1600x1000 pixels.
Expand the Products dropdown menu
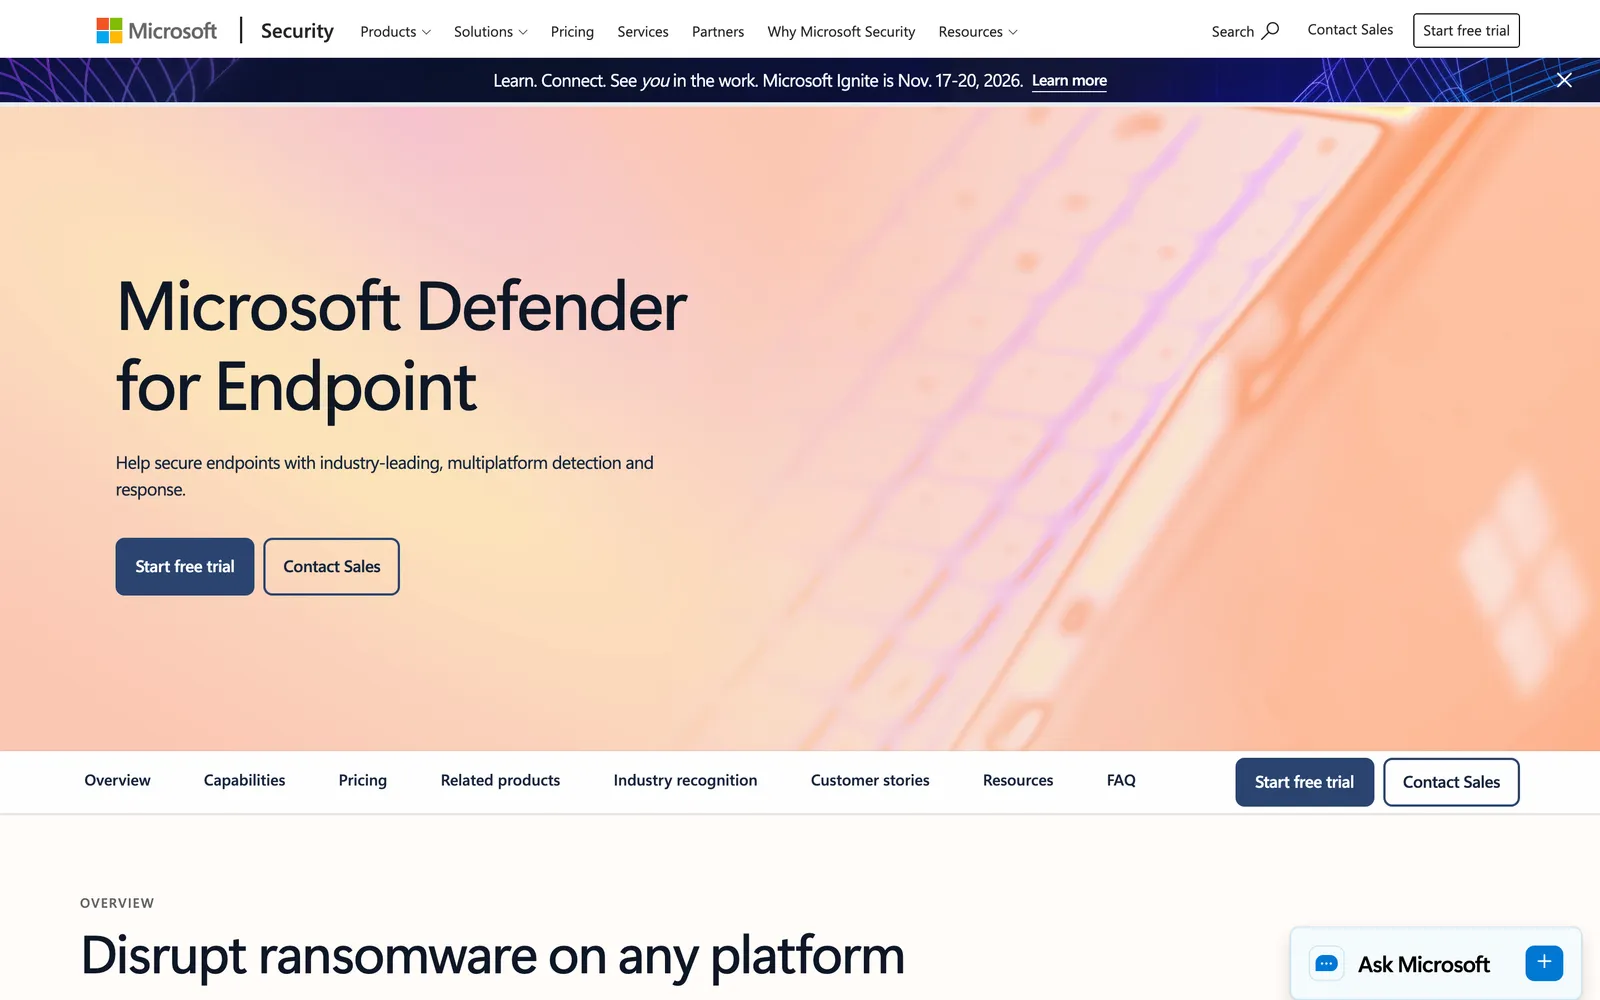pyautogui.click(x=395, y=32)
